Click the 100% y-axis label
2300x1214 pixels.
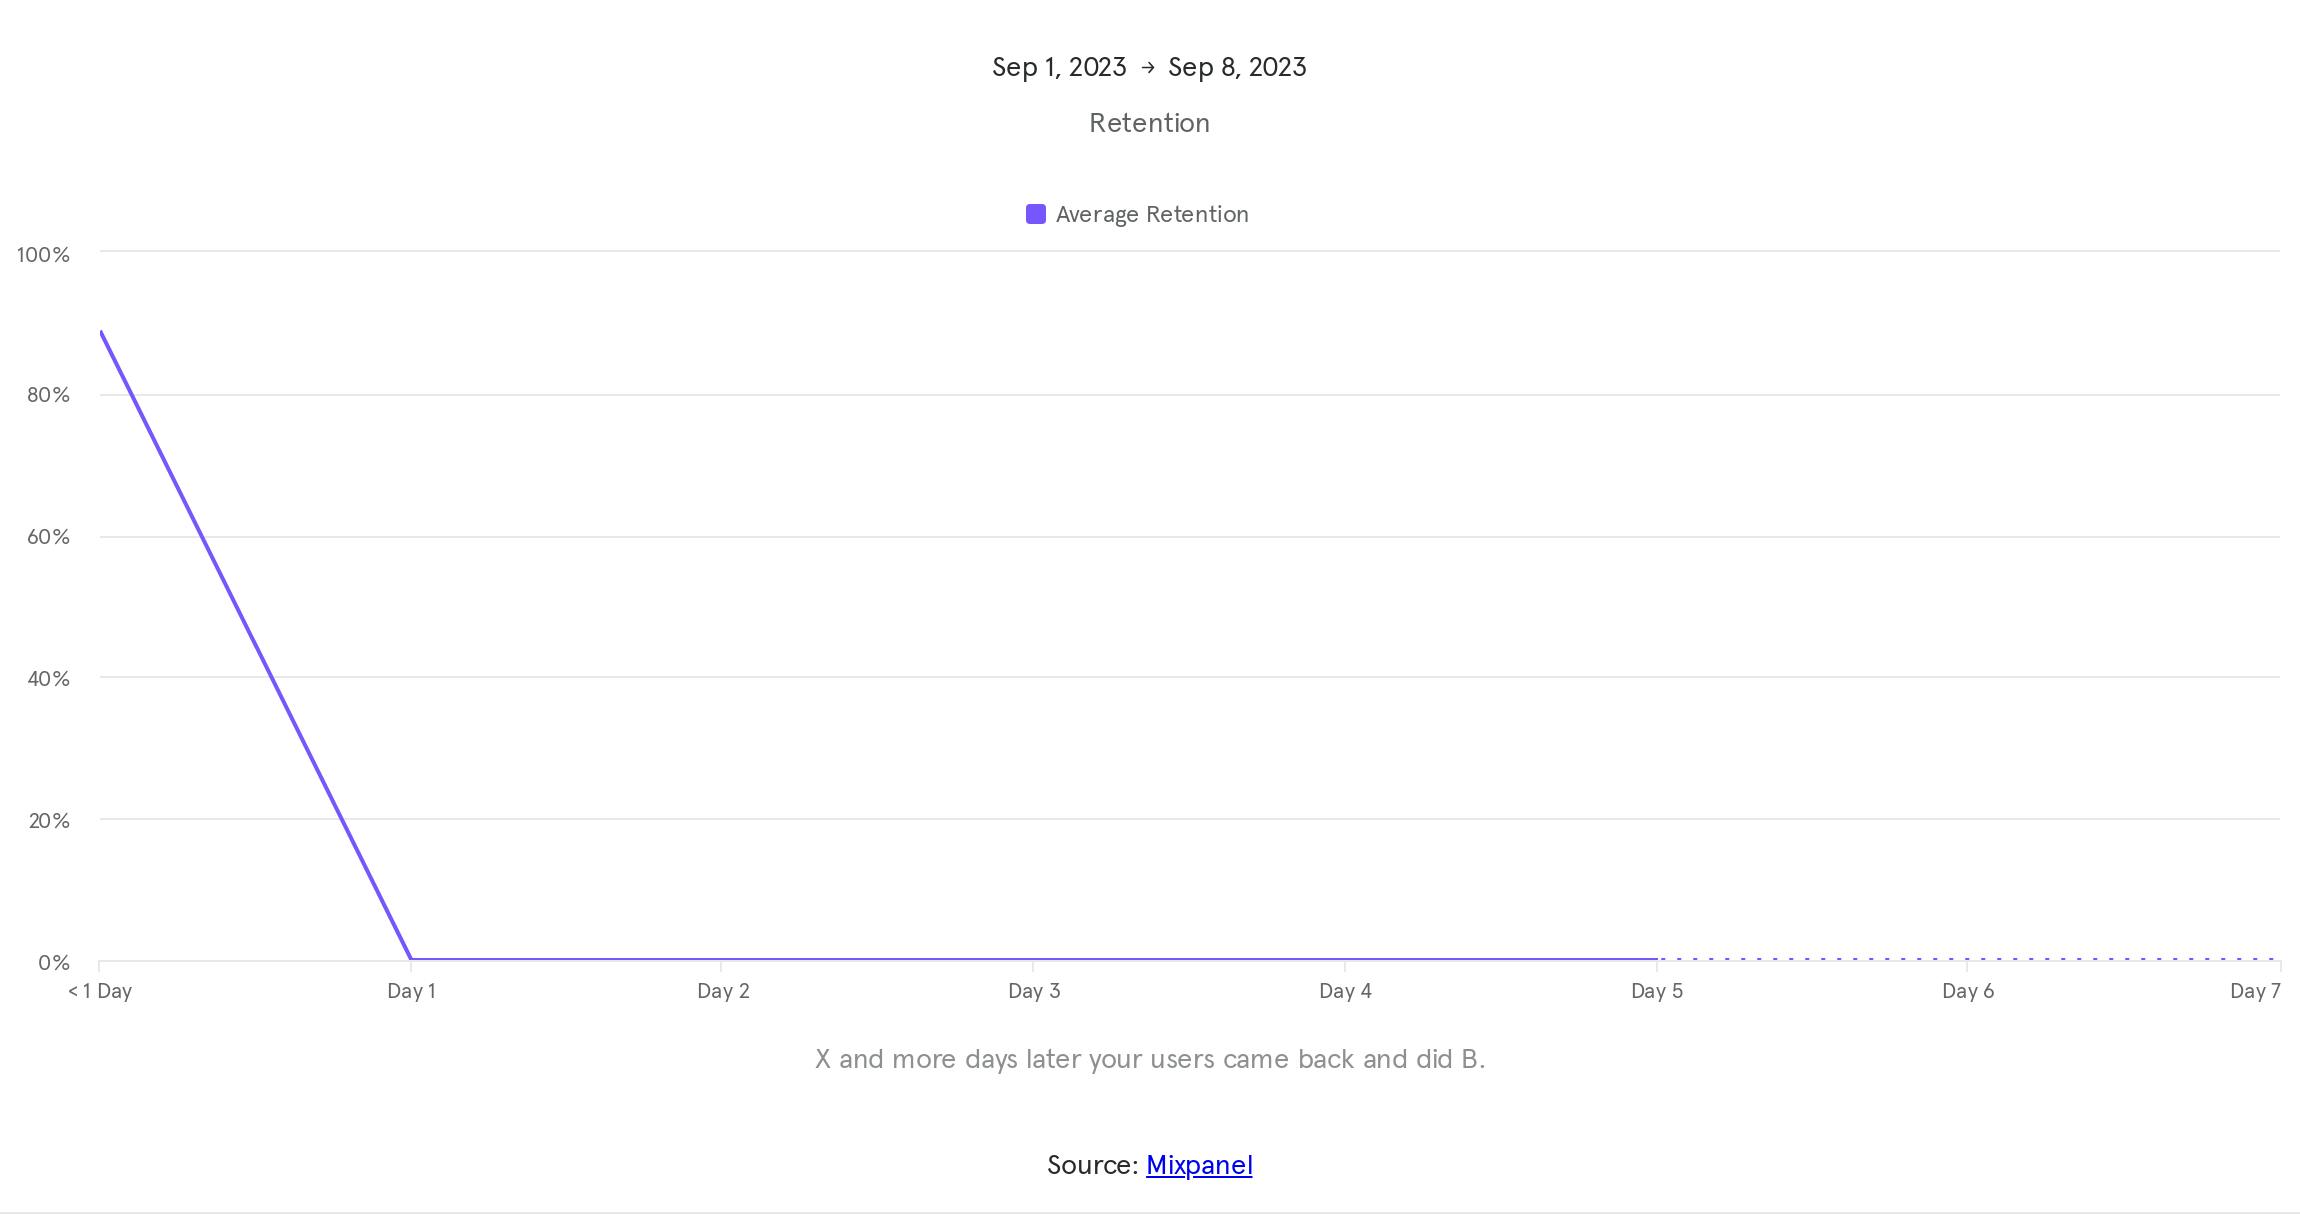point(43,255)
